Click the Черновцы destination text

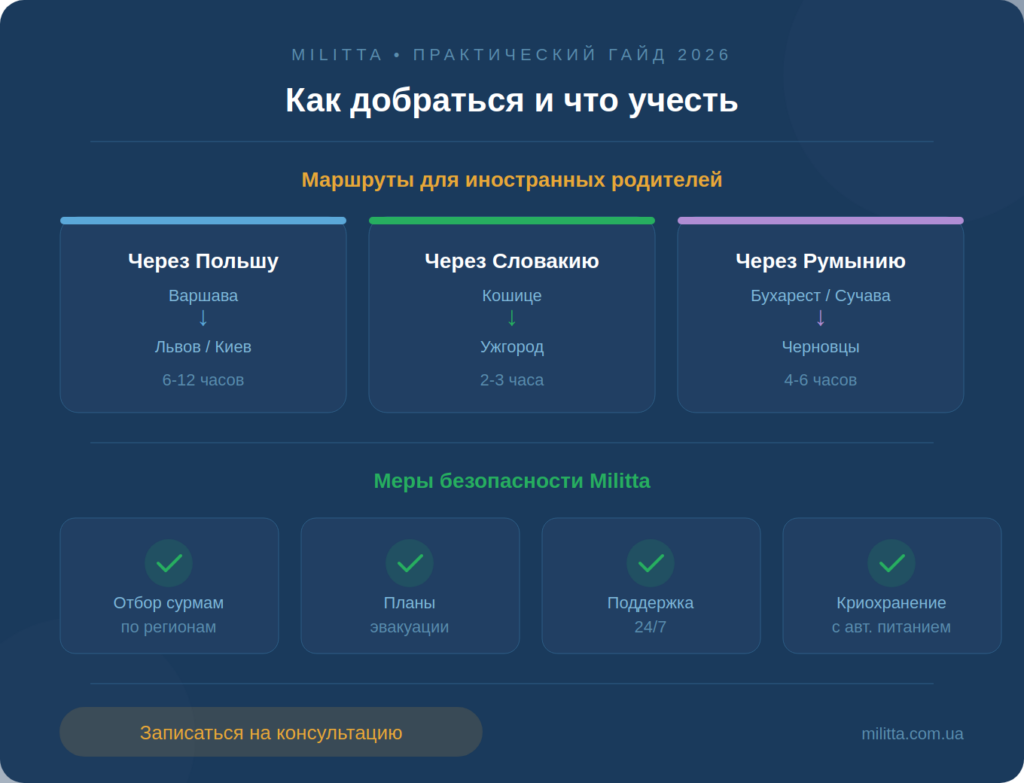821,347
